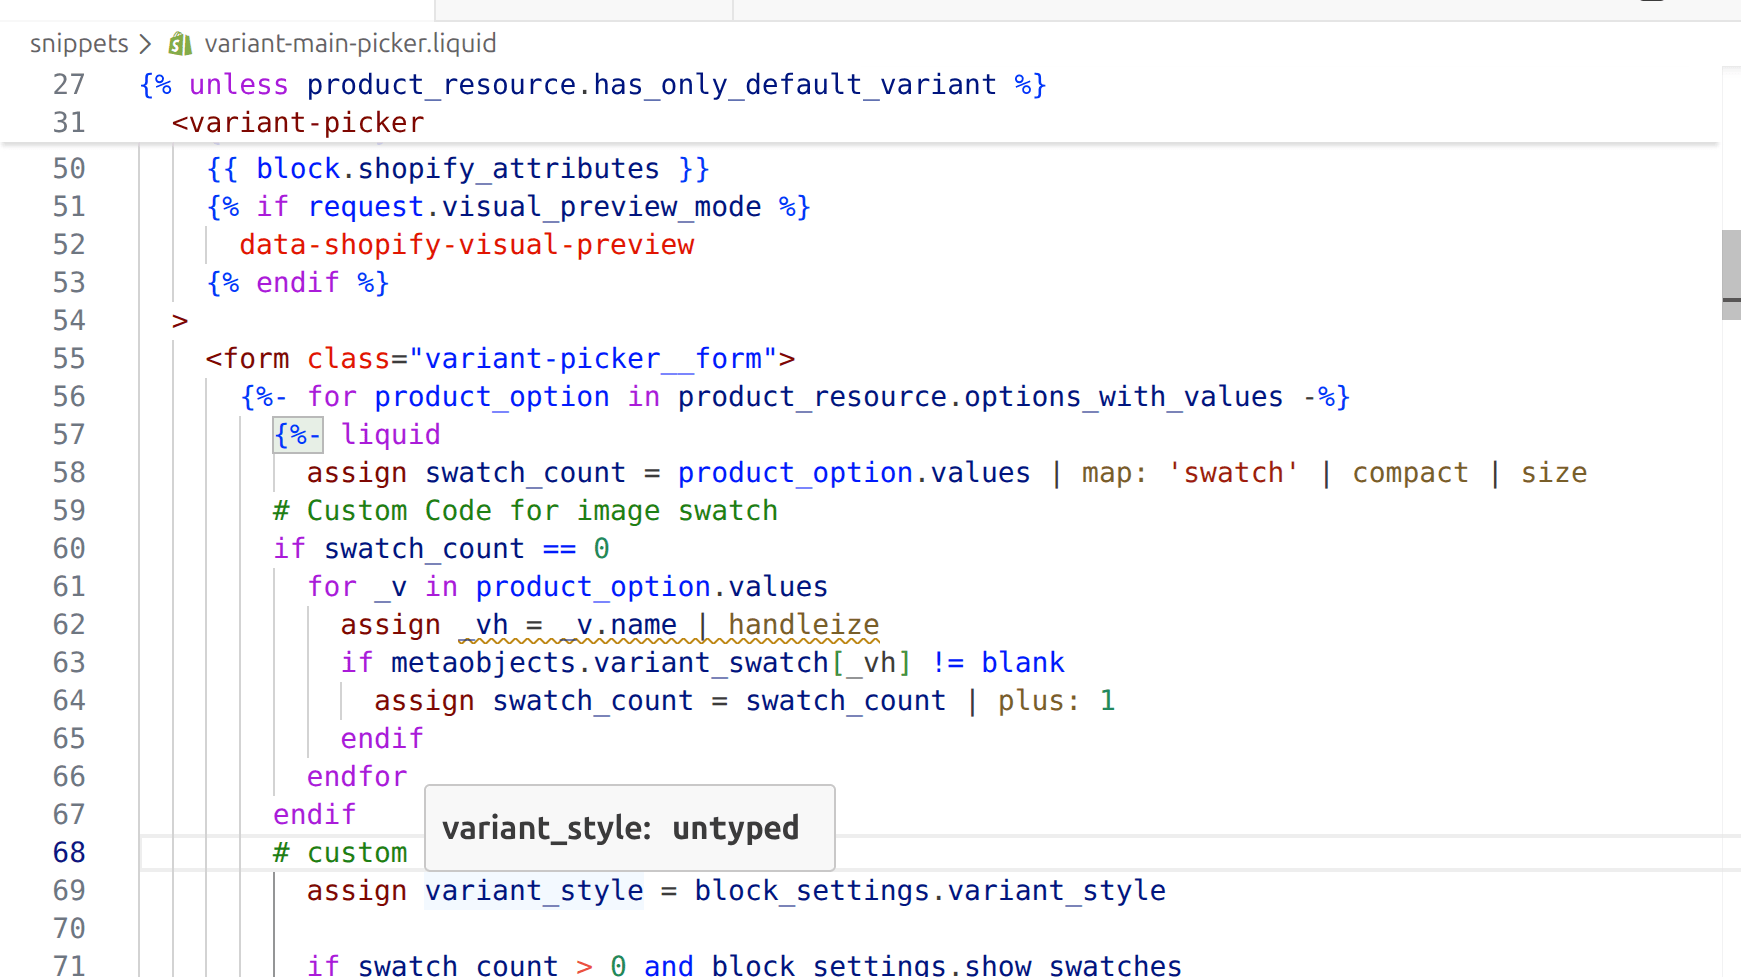Click line number 57 in gutter

coord(69,435)
